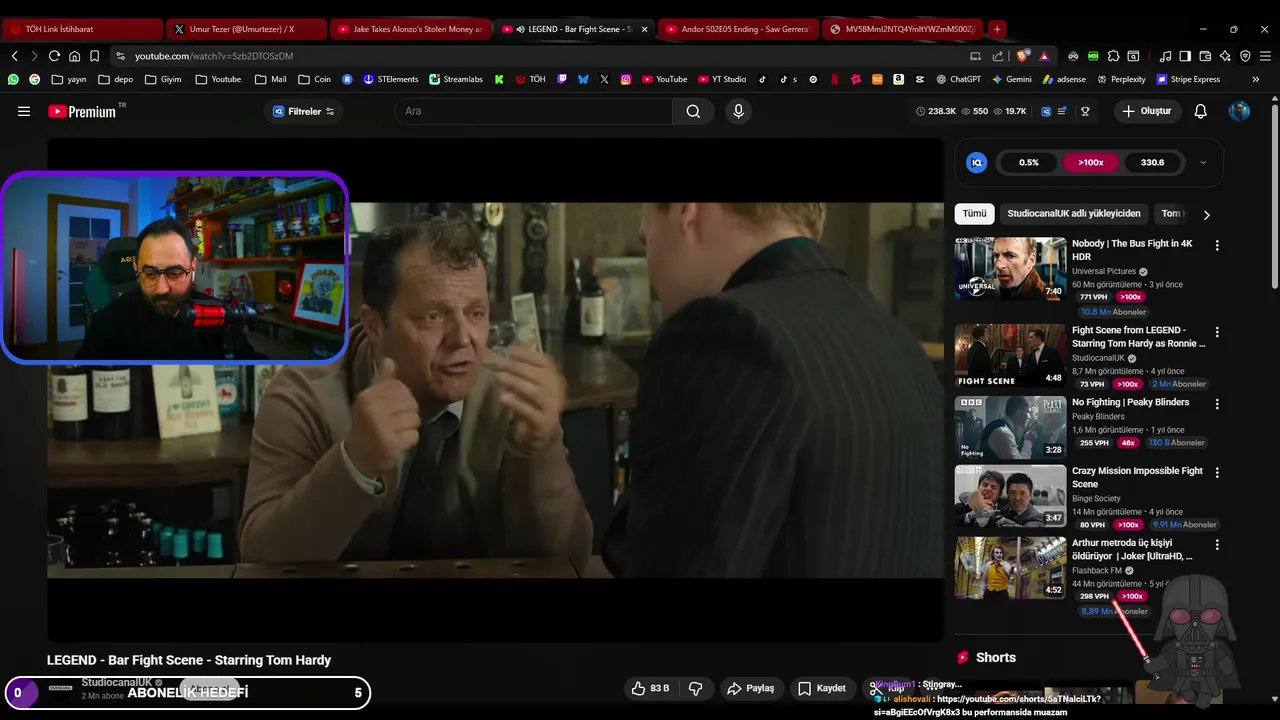The width and height of the screenshot is (1280, 720).
Task: Bookmark this page with the bookmark icon
Action: (x=94, y=56)
